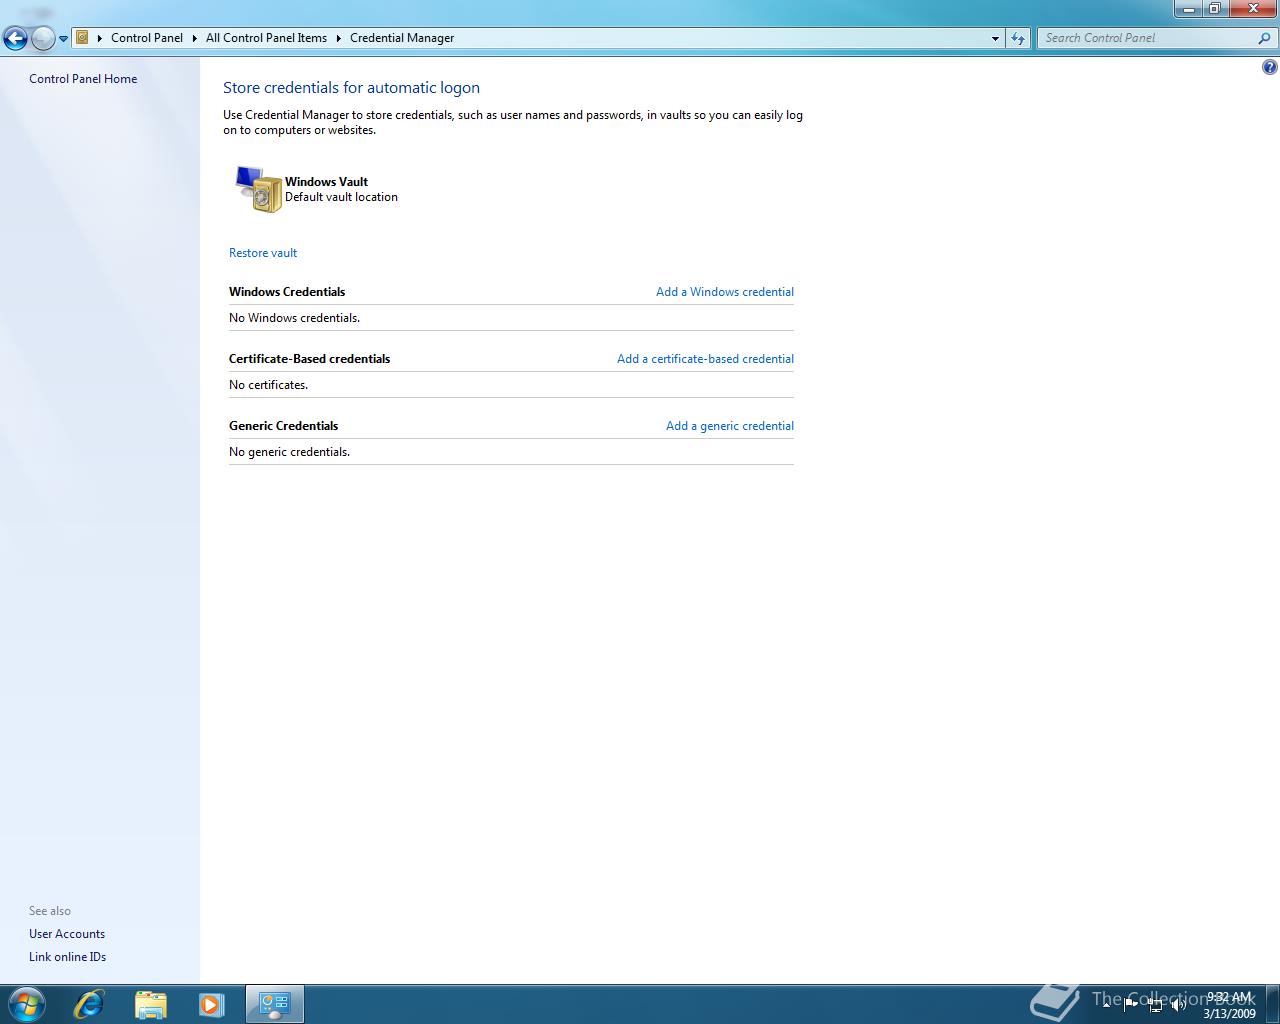
Task: Select the Windows Vault label
Action: coord(326,182)
